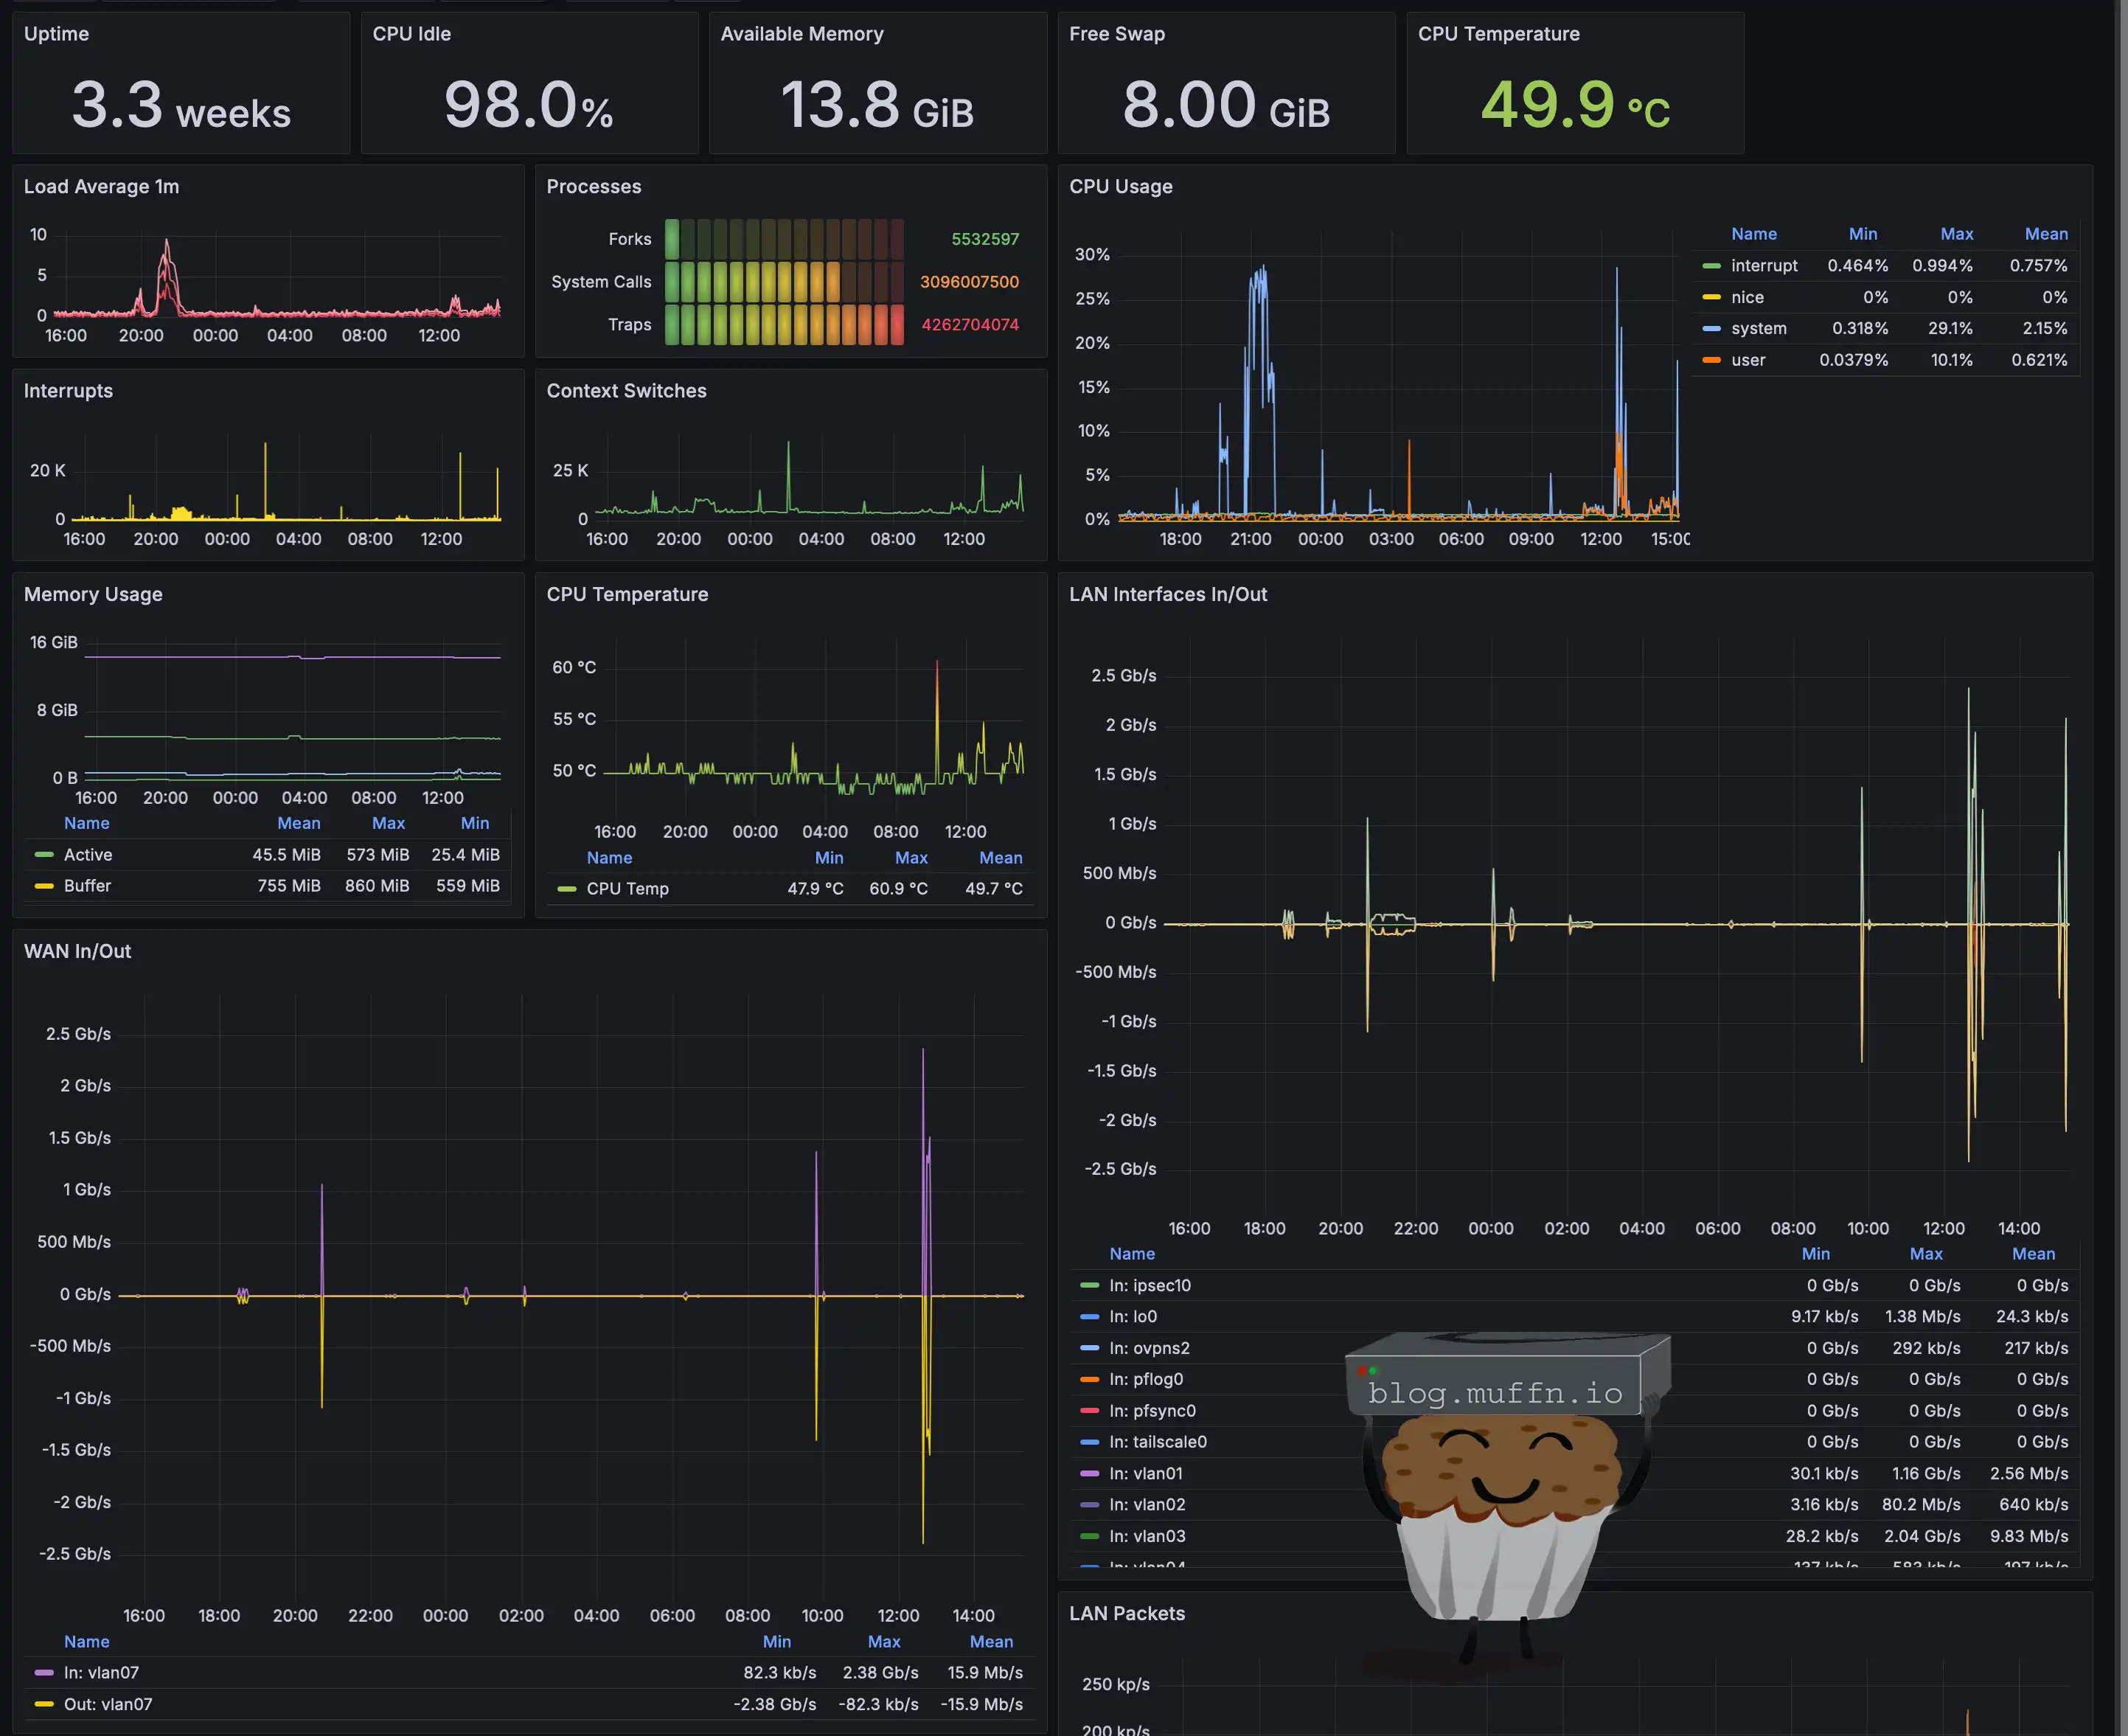Open the LAN Interfaces In/Out panel menu
2128x1736 pixels.
point(1167,595)
